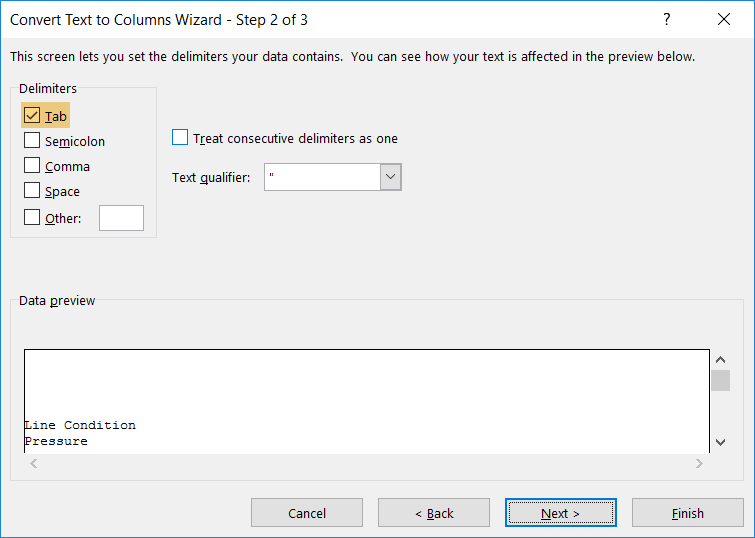Click the preview horizontal scroll right arrow
This screenshot has height=538, width=755.
699,463
